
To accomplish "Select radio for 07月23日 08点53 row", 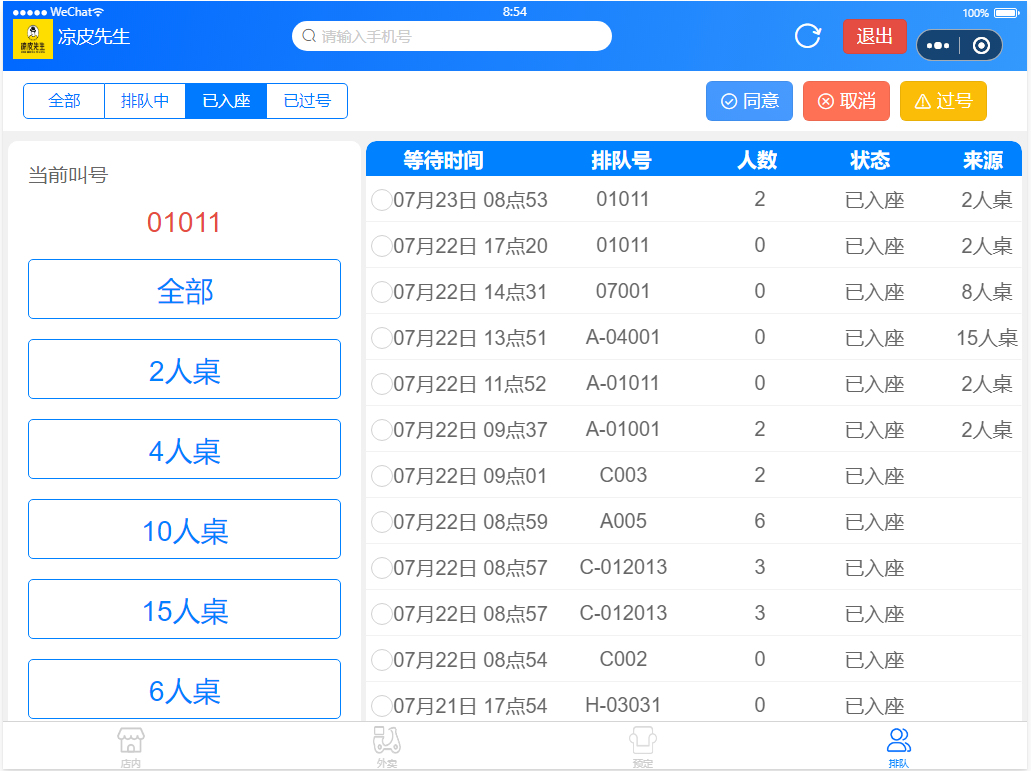I will pos(382,200).
